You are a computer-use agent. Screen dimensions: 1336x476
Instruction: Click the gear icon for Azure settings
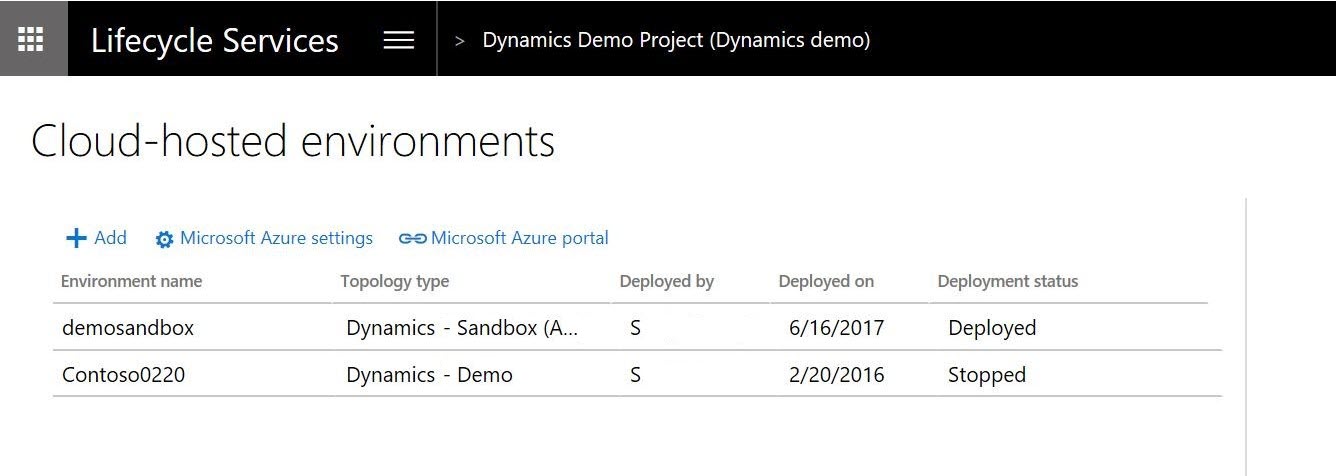165,239
